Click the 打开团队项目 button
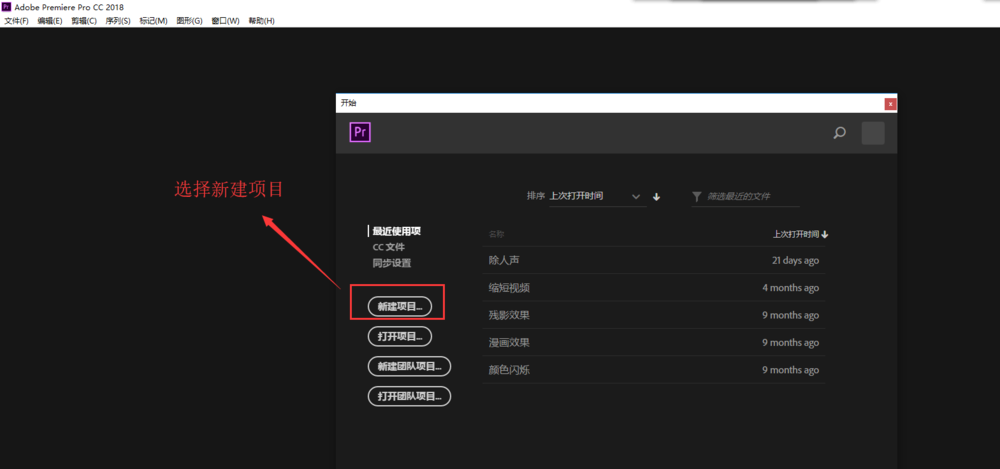The image size is (1000, 469). coord(410,396)
